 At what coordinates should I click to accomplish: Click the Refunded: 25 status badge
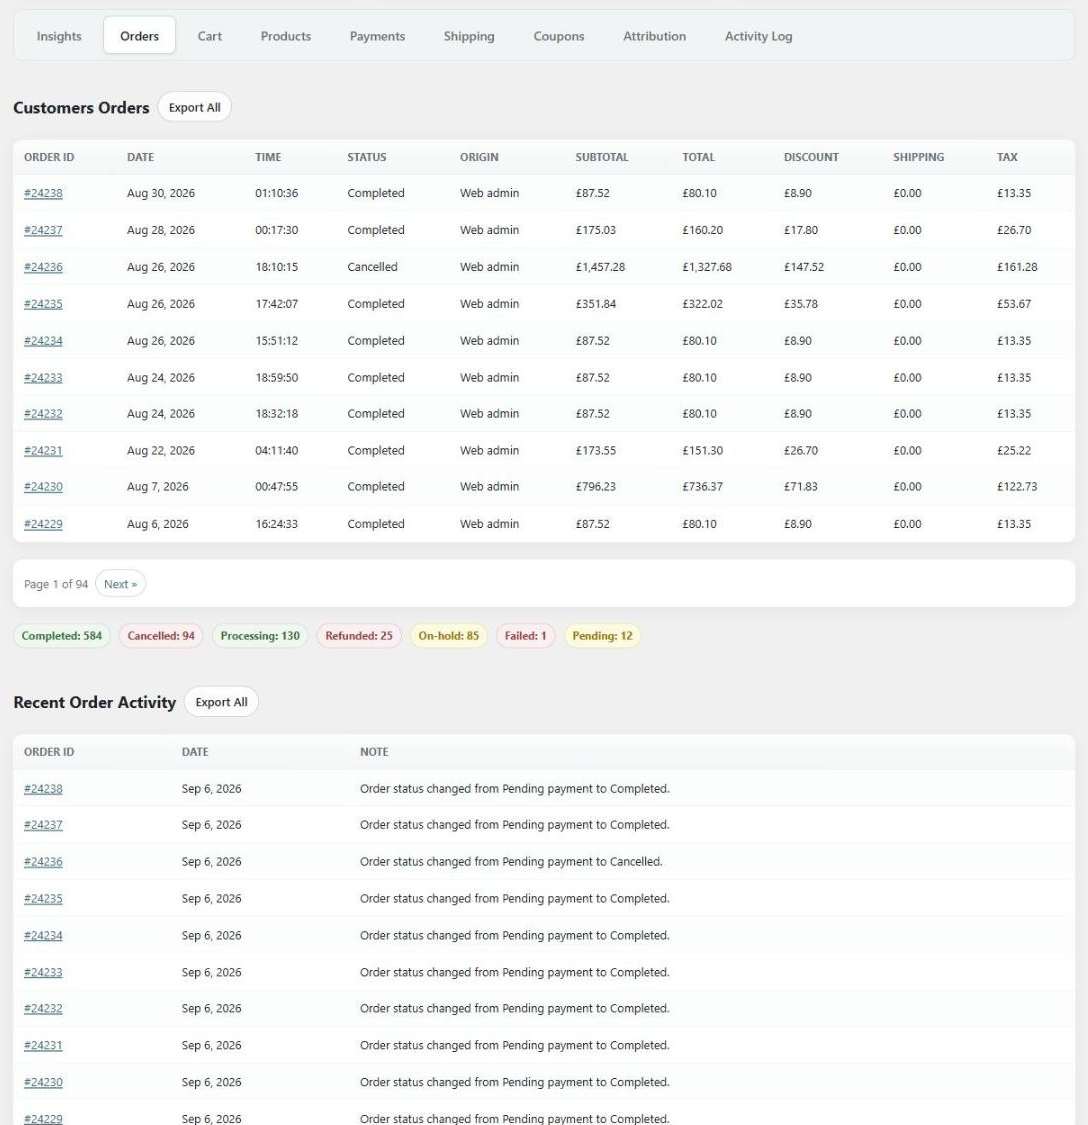(359, 636)
